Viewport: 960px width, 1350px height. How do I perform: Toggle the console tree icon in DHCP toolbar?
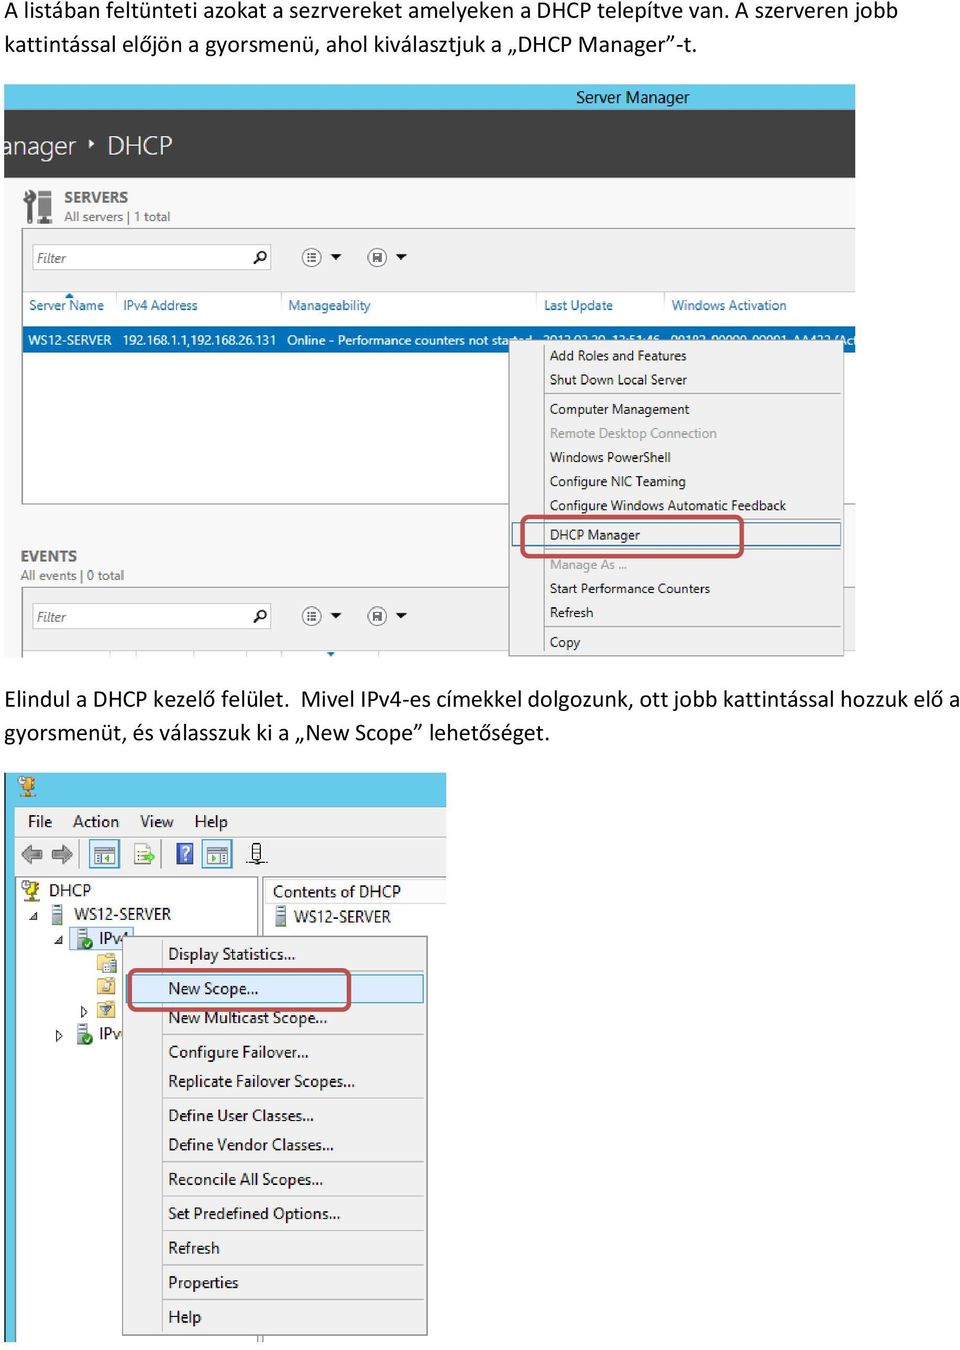[x=104, y=854]
